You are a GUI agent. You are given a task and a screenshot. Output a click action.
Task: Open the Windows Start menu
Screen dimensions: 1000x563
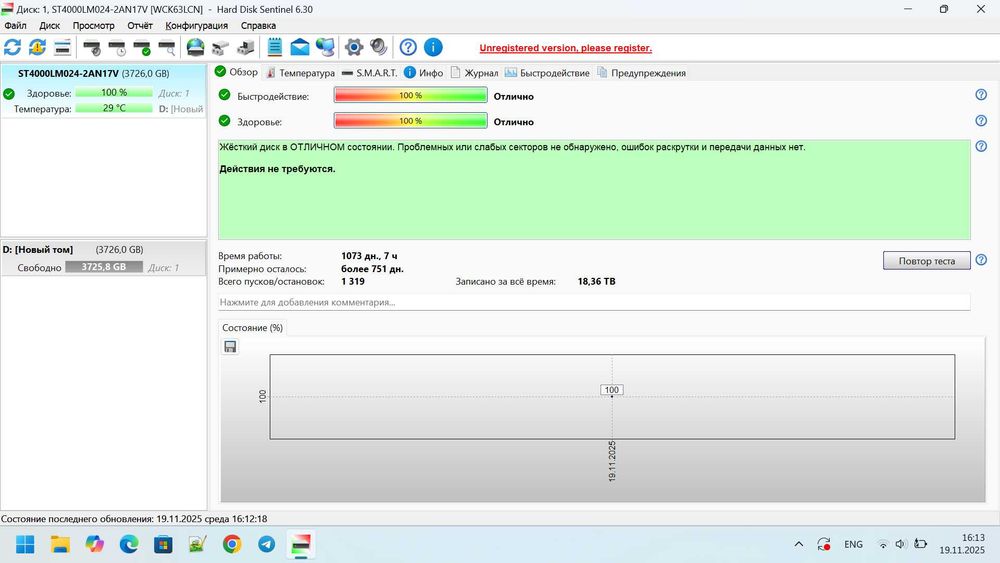[26, 545]
